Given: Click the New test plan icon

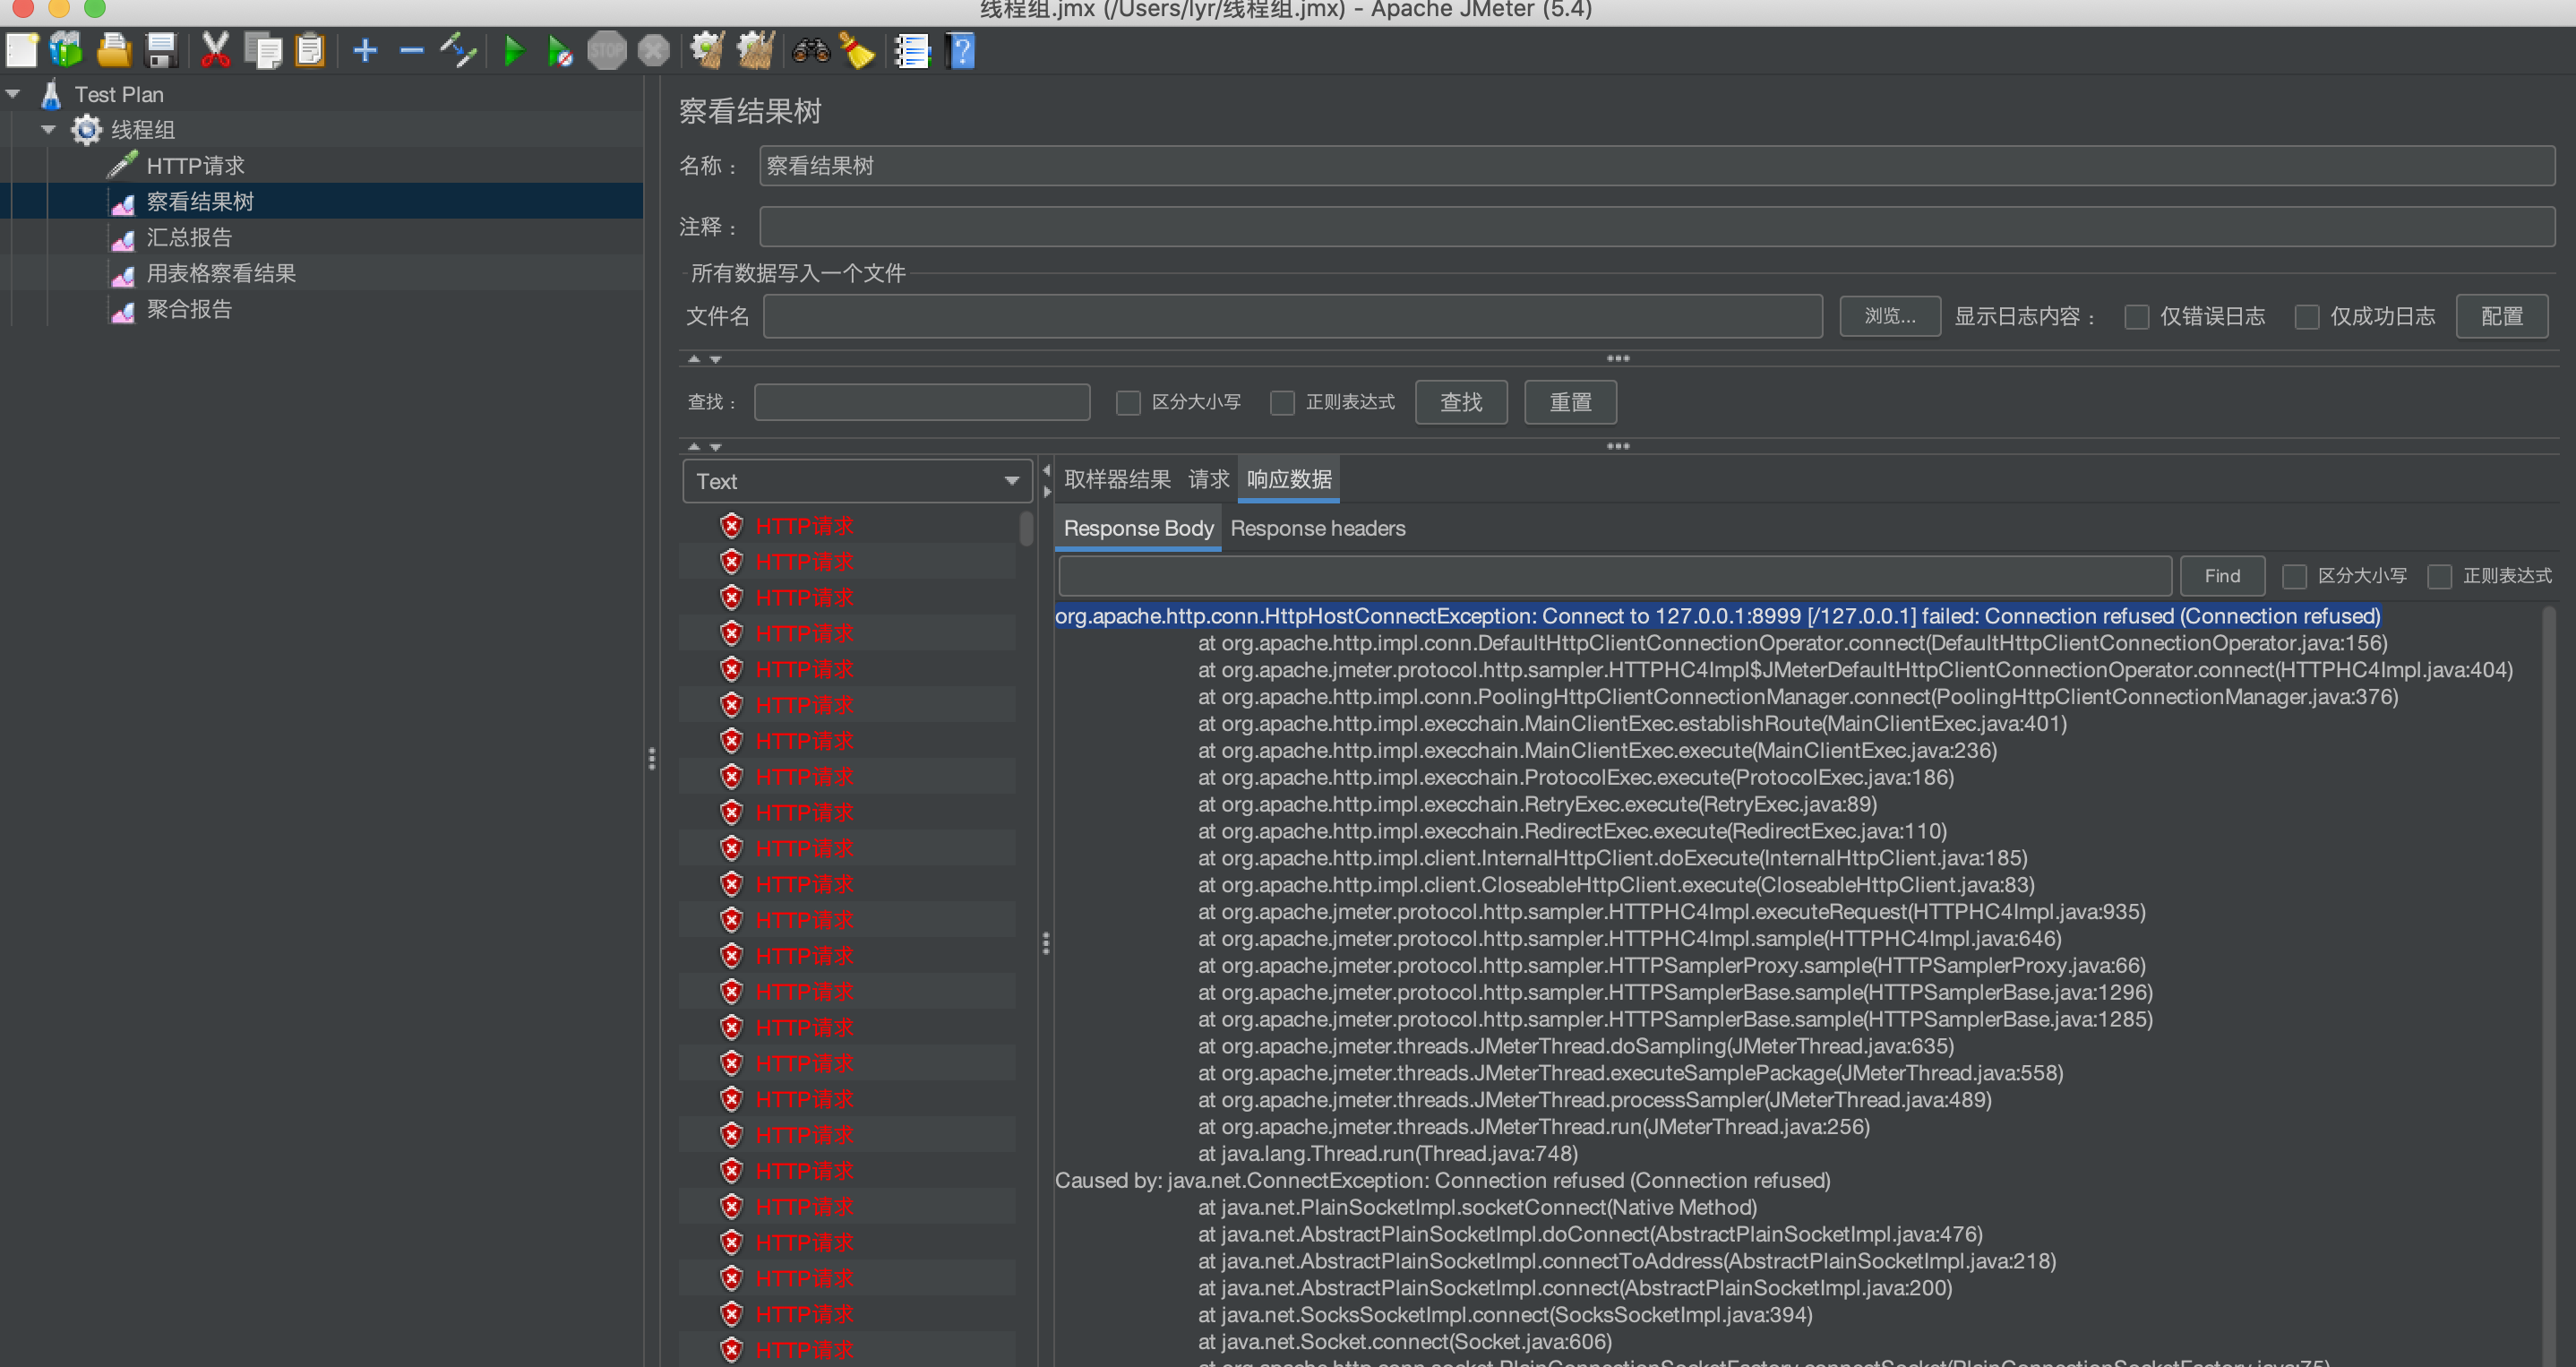Looking at the screenshot, I should (21, 50).
